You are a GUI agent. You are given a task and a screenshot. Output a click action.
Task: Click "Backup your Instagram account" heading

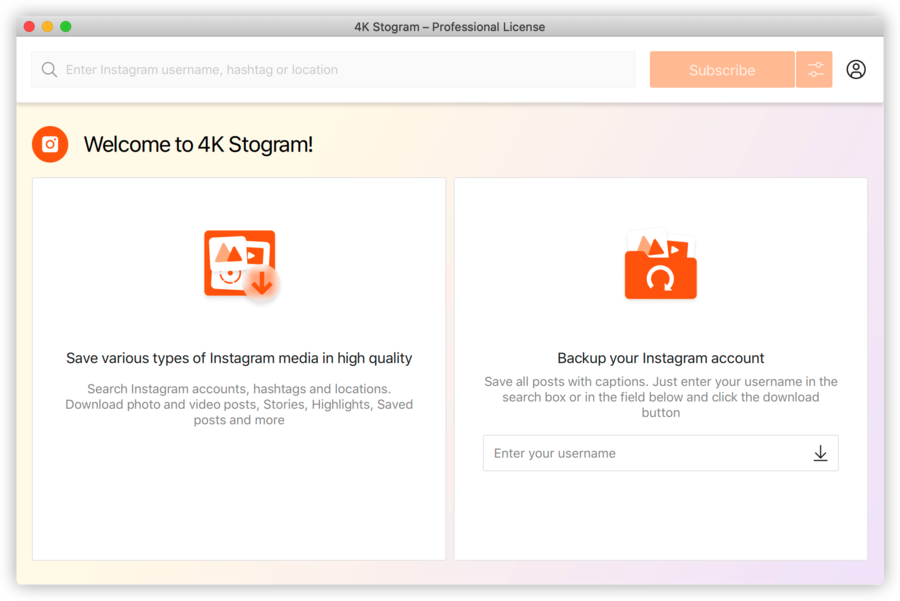coord(661,358)
